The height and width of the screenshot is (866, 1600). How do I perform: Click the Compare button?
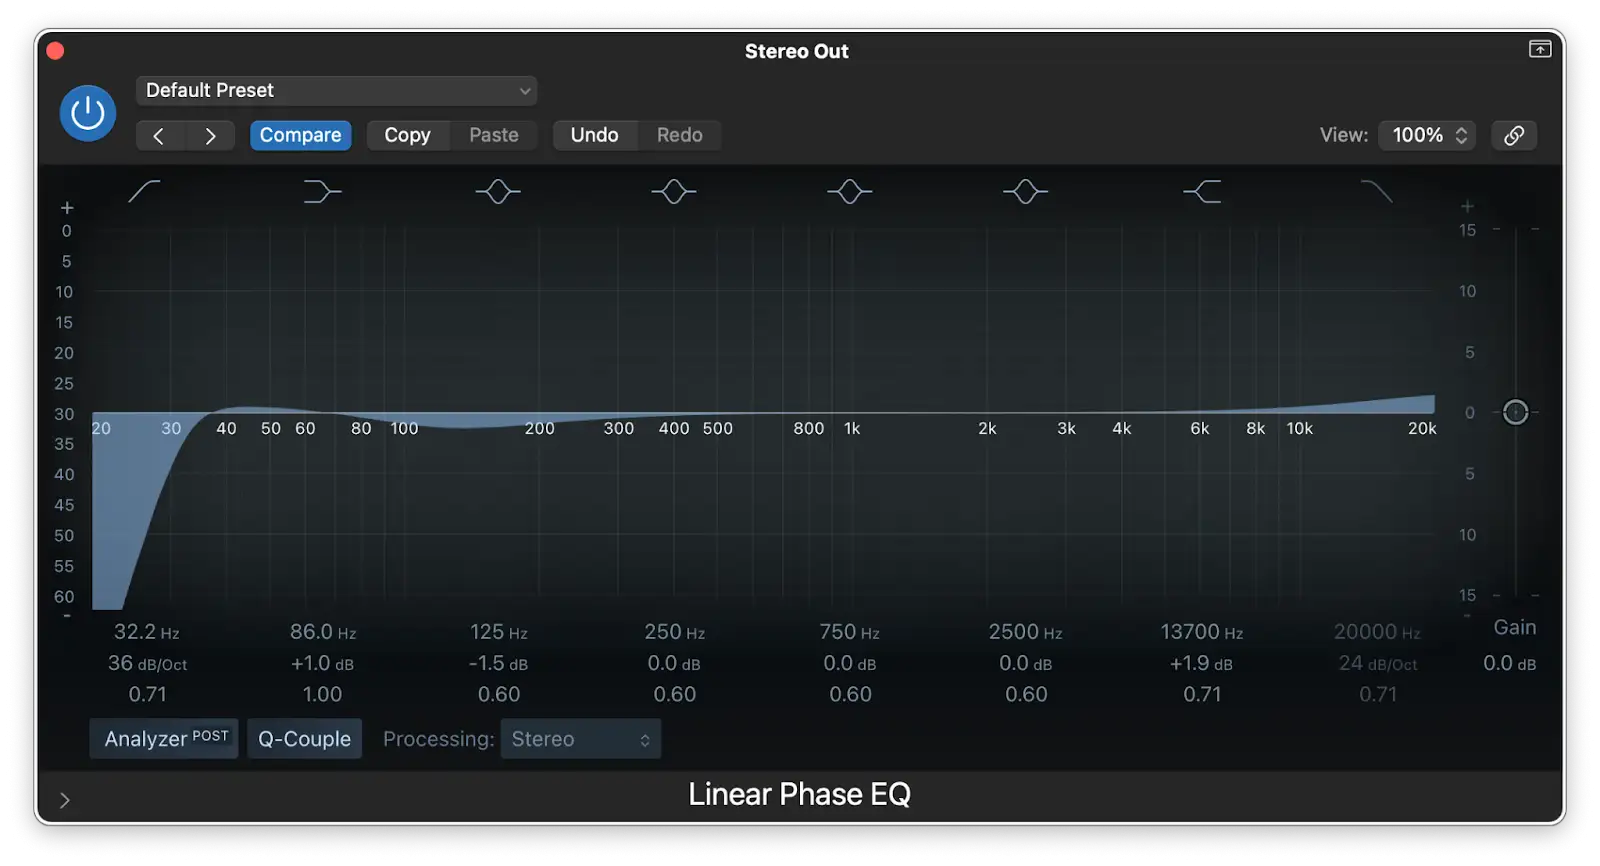click(300, 135)
